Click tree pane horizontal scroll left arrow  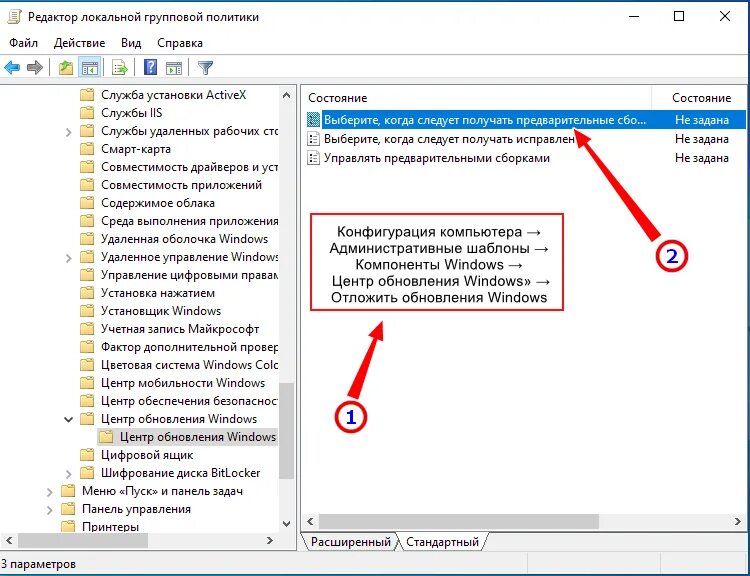(9, 541)
